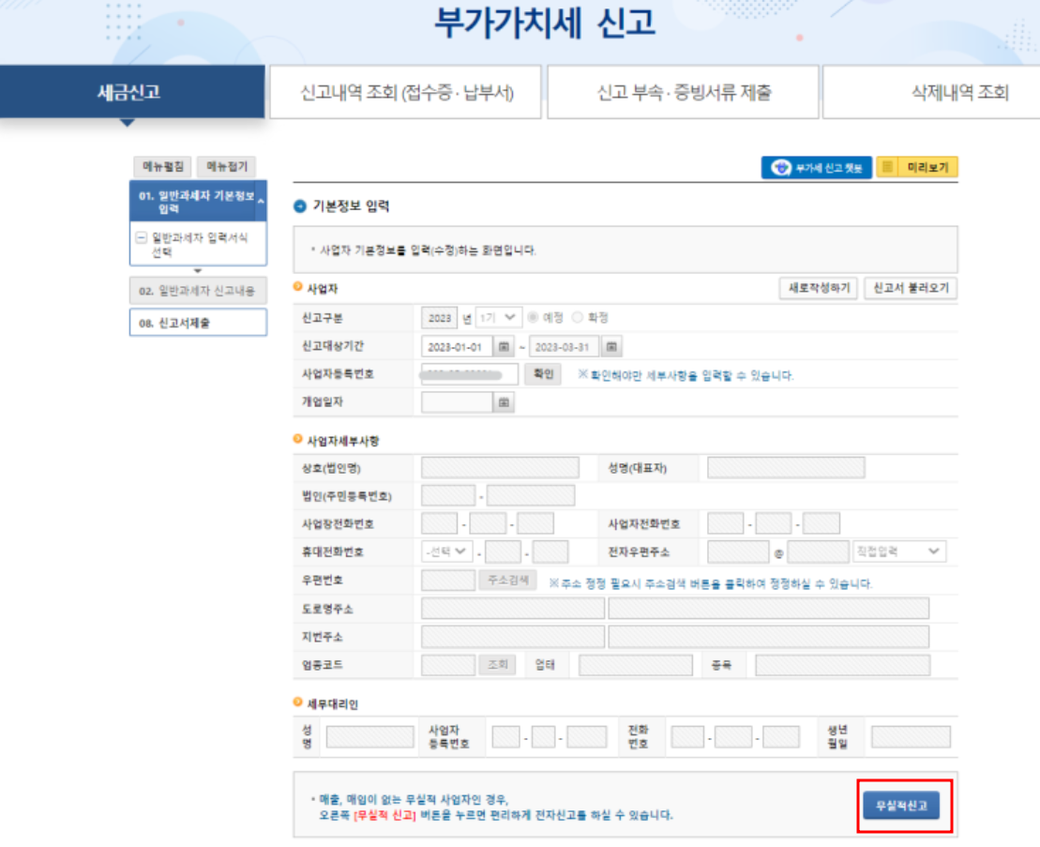Open the 휴대전화번호 선택 prefix dropdown
This screenshot has width=1040, height=847.
click(x=447, y=552)
